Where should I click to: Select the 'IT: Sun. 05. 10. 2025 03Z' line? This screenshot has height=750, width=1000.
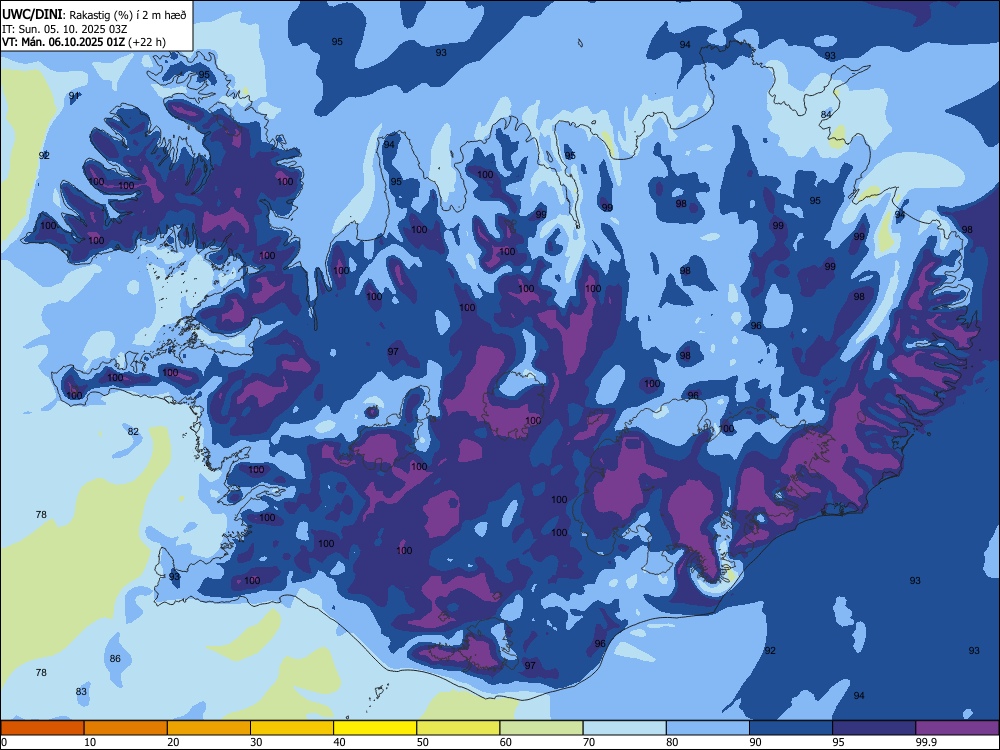coord(64,29)
